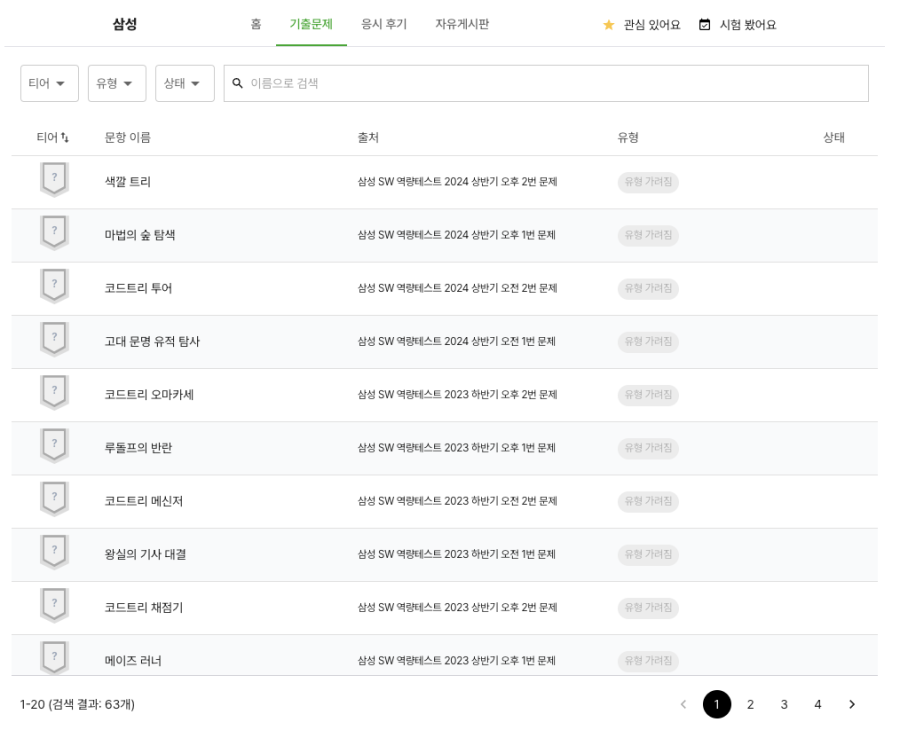
Task: Click the tier shield icon for 루돌프의 반란
Action: (55, 446)
